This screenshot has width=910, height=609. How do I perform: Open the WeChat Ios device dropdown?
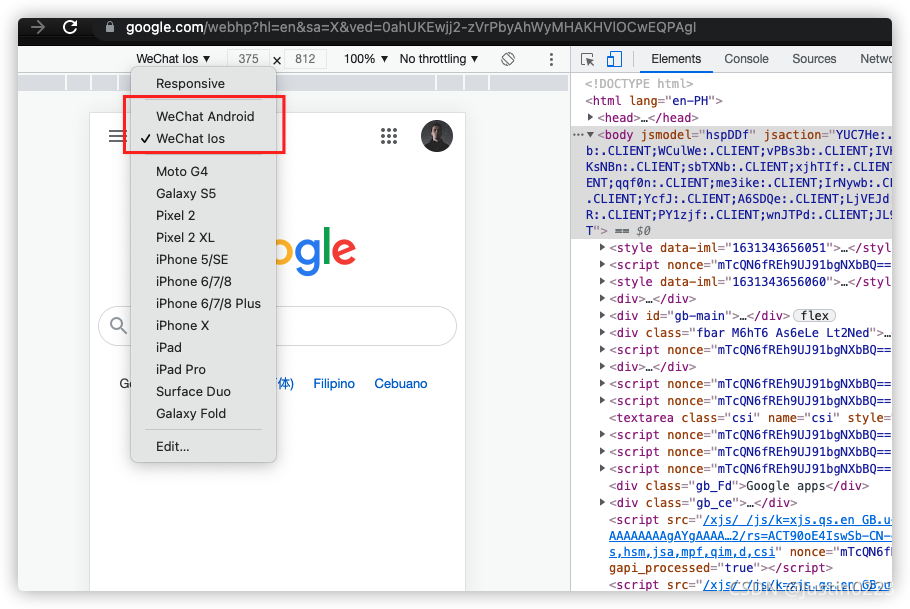pyautogui.click(x=173, y=59)
